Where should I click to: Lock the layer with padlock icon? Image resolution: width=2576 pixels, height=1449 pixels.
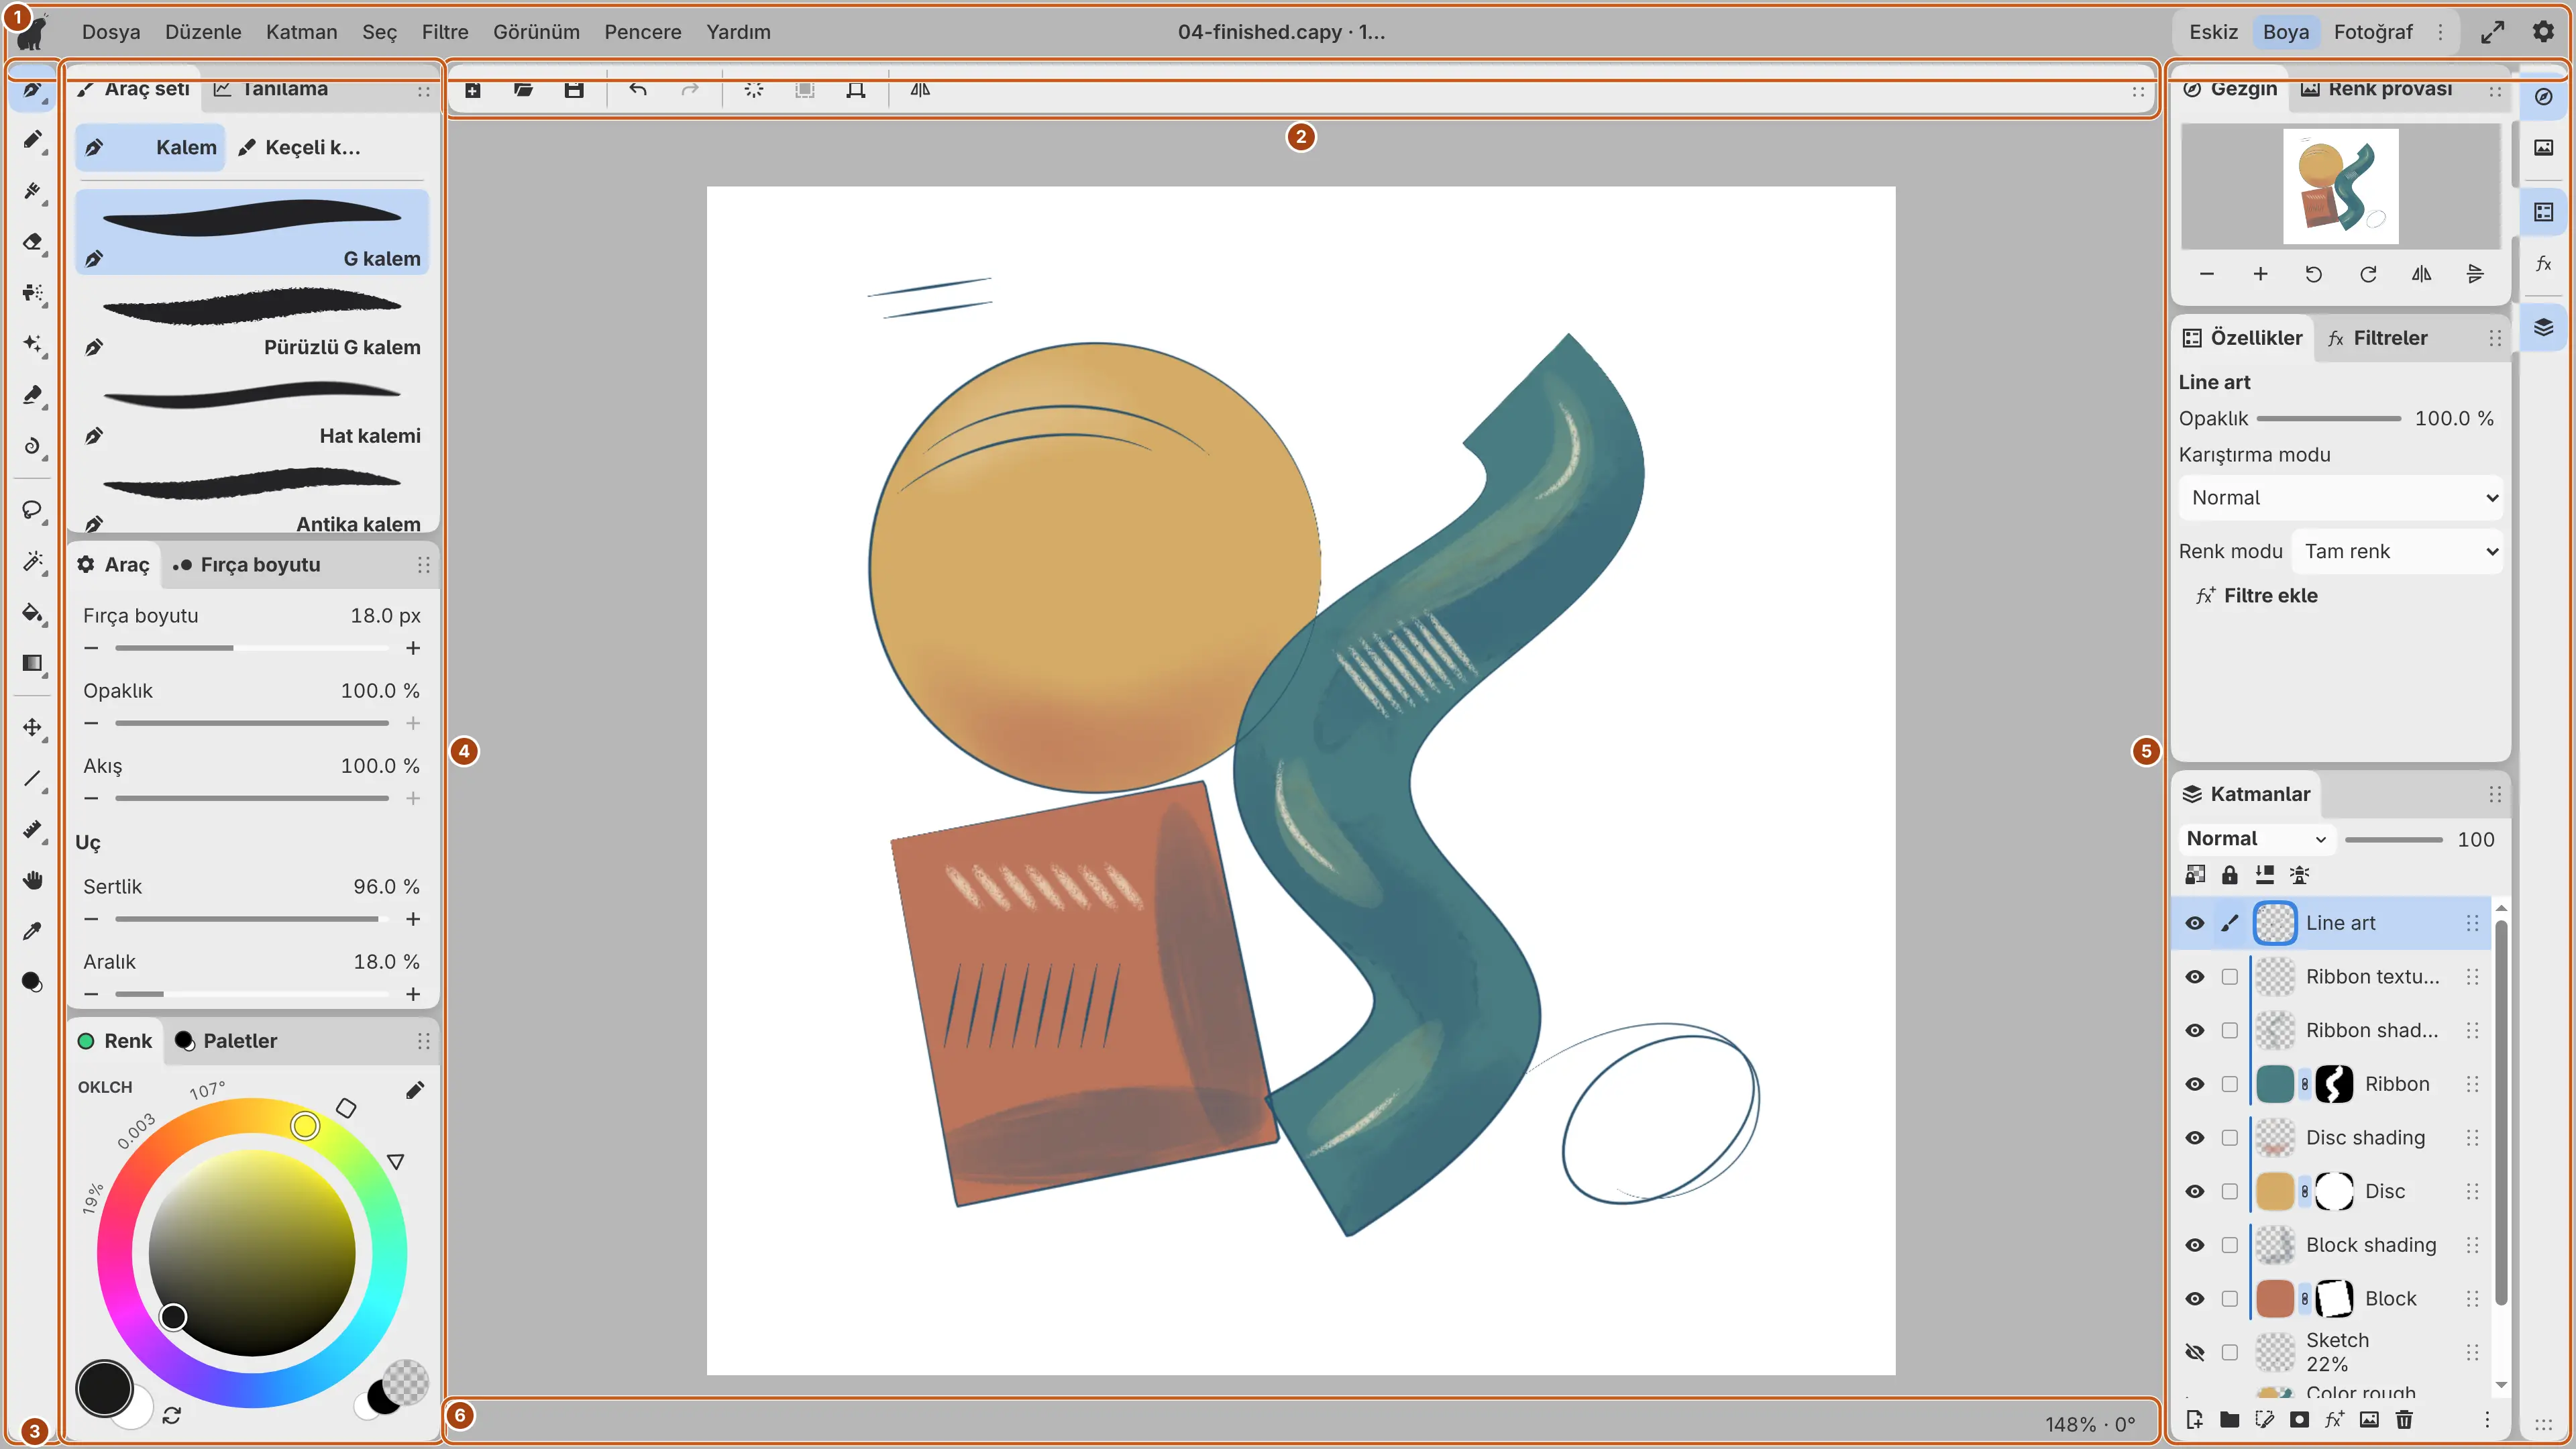[2229, 875]
